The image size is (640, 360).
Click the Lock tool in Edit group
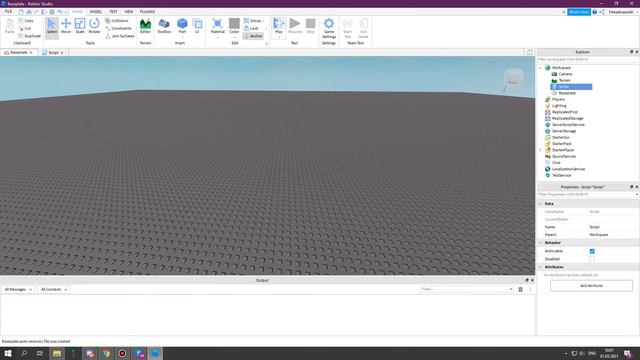pos(251,28)
